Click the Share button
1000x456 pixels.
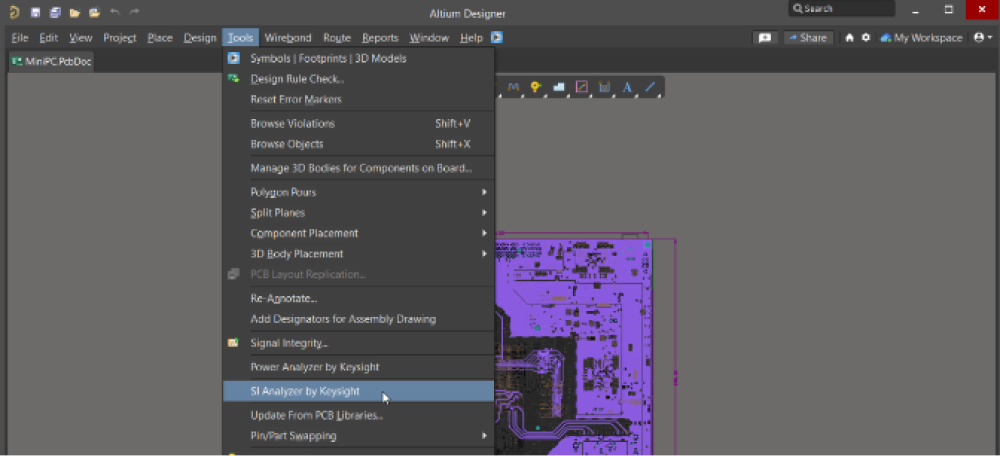[x=807, y=38]
